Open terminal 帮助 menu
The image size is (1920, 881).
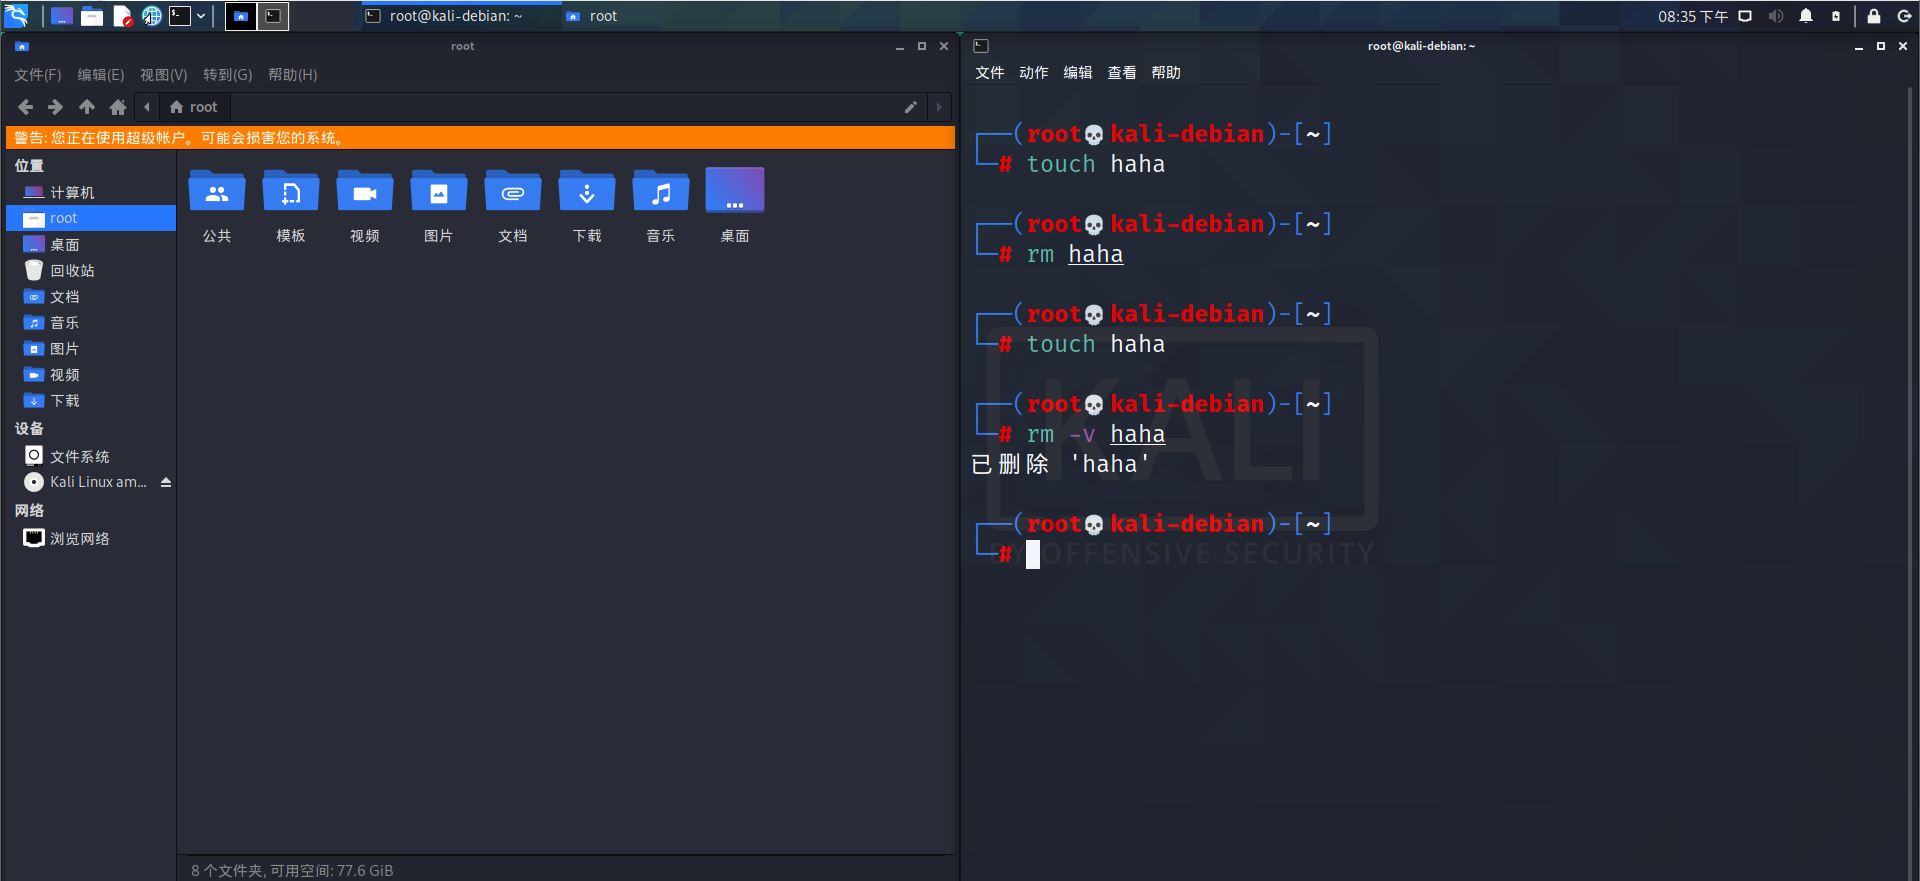(1166, 73)
